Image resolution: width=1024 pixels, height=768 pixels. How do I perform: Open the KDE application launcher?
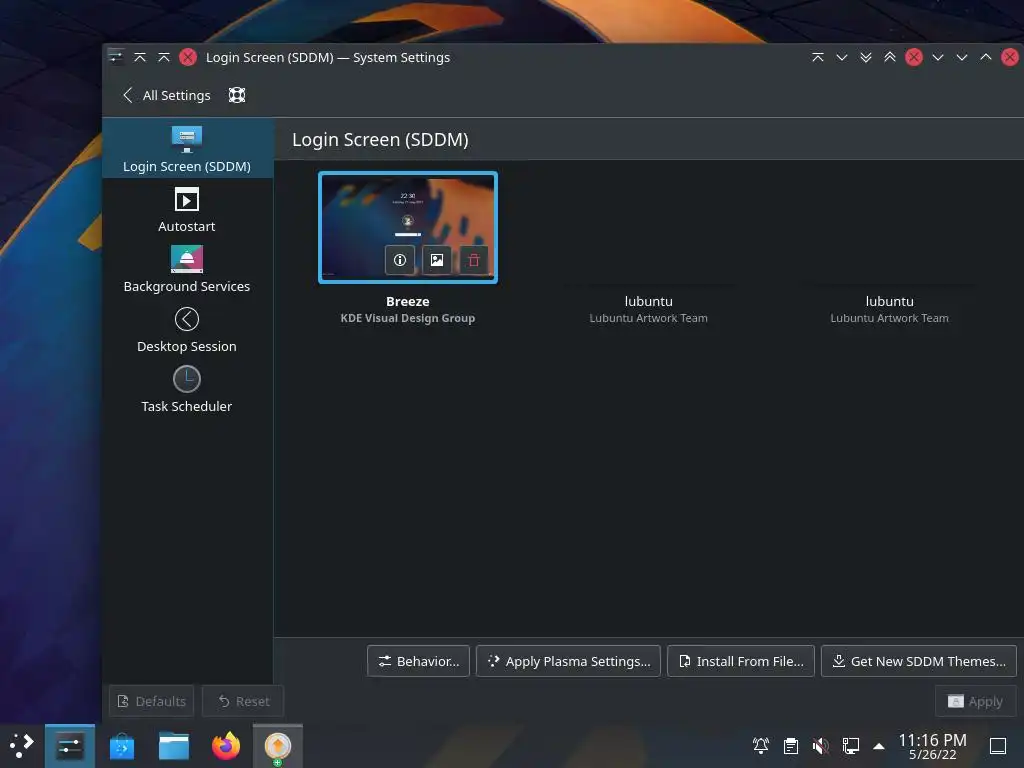coord(22,746)
